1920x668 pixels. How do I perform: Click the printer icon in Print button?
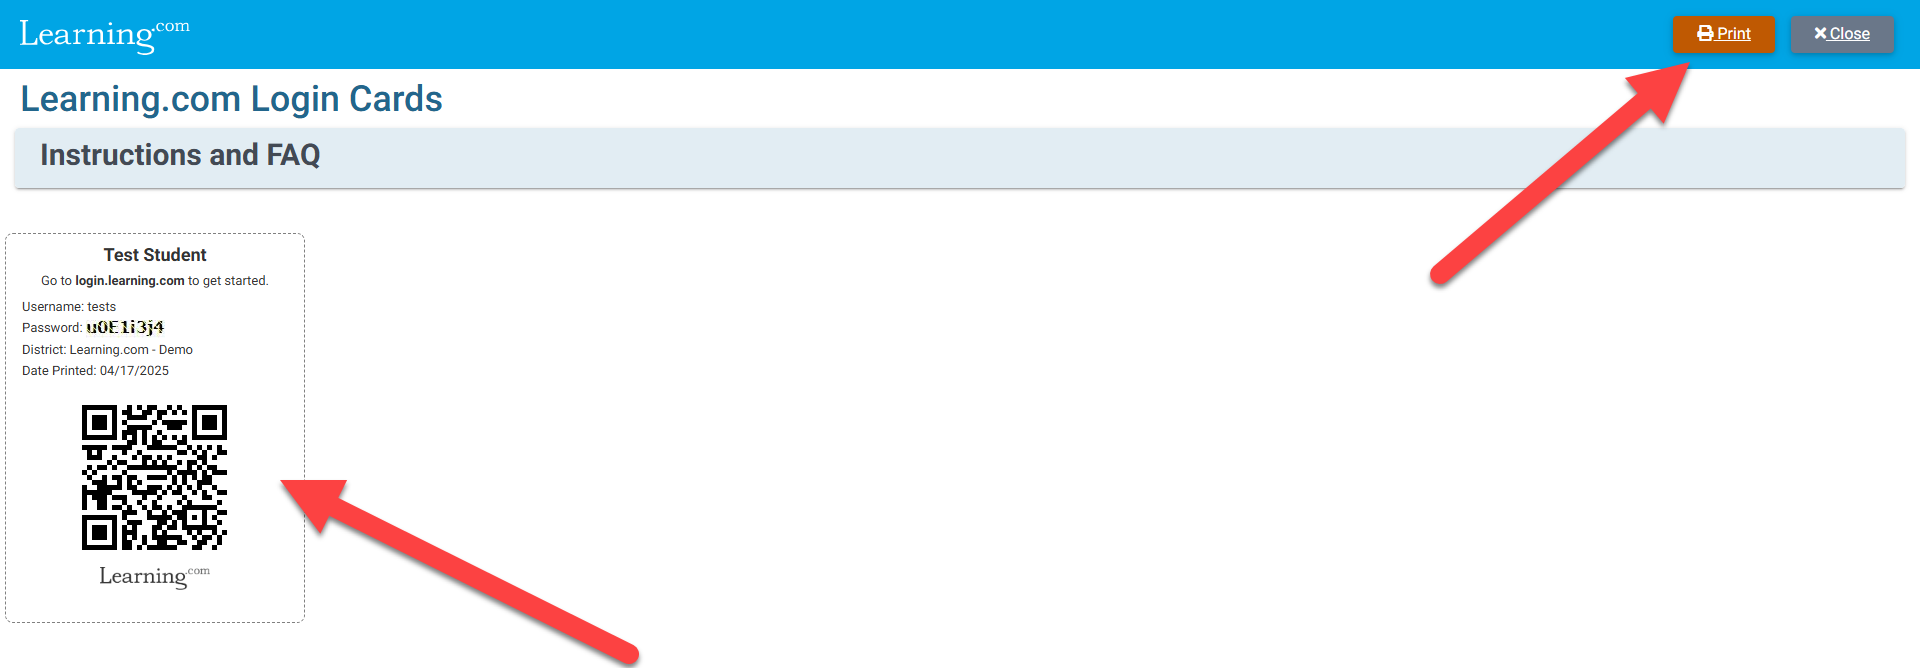[x=1706, y=34]
